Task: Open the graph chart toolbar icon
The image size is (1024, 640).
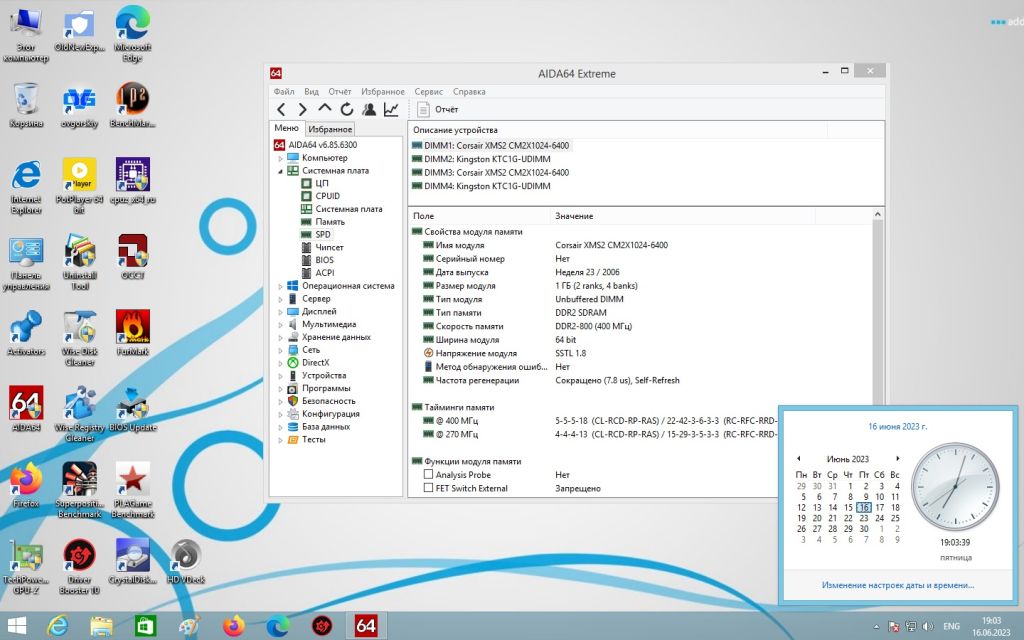Action: pyautogui.click(x=391, y=109)
